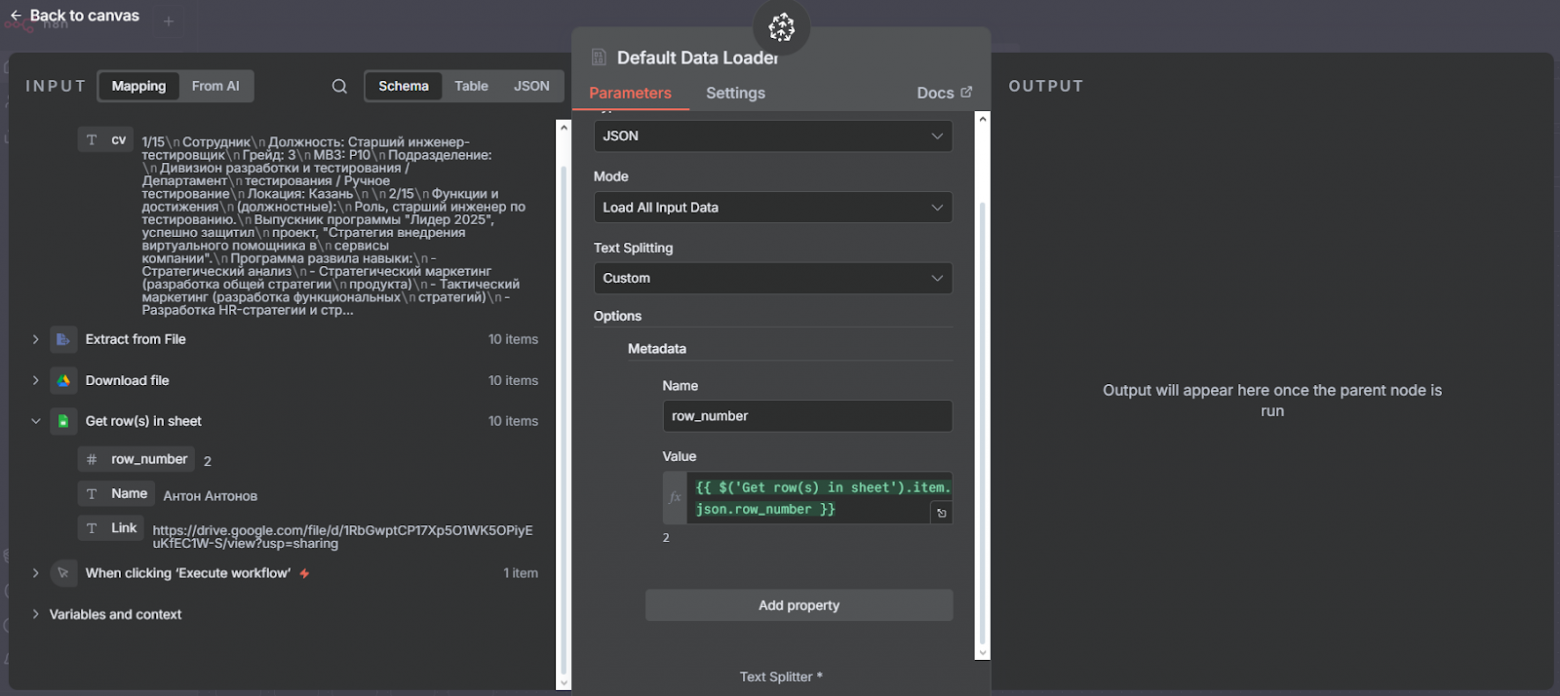This screenshot has height=696, width=1560.
Task: Click the Google Sheets Get row(s) icon
Action: click(63, 422)
